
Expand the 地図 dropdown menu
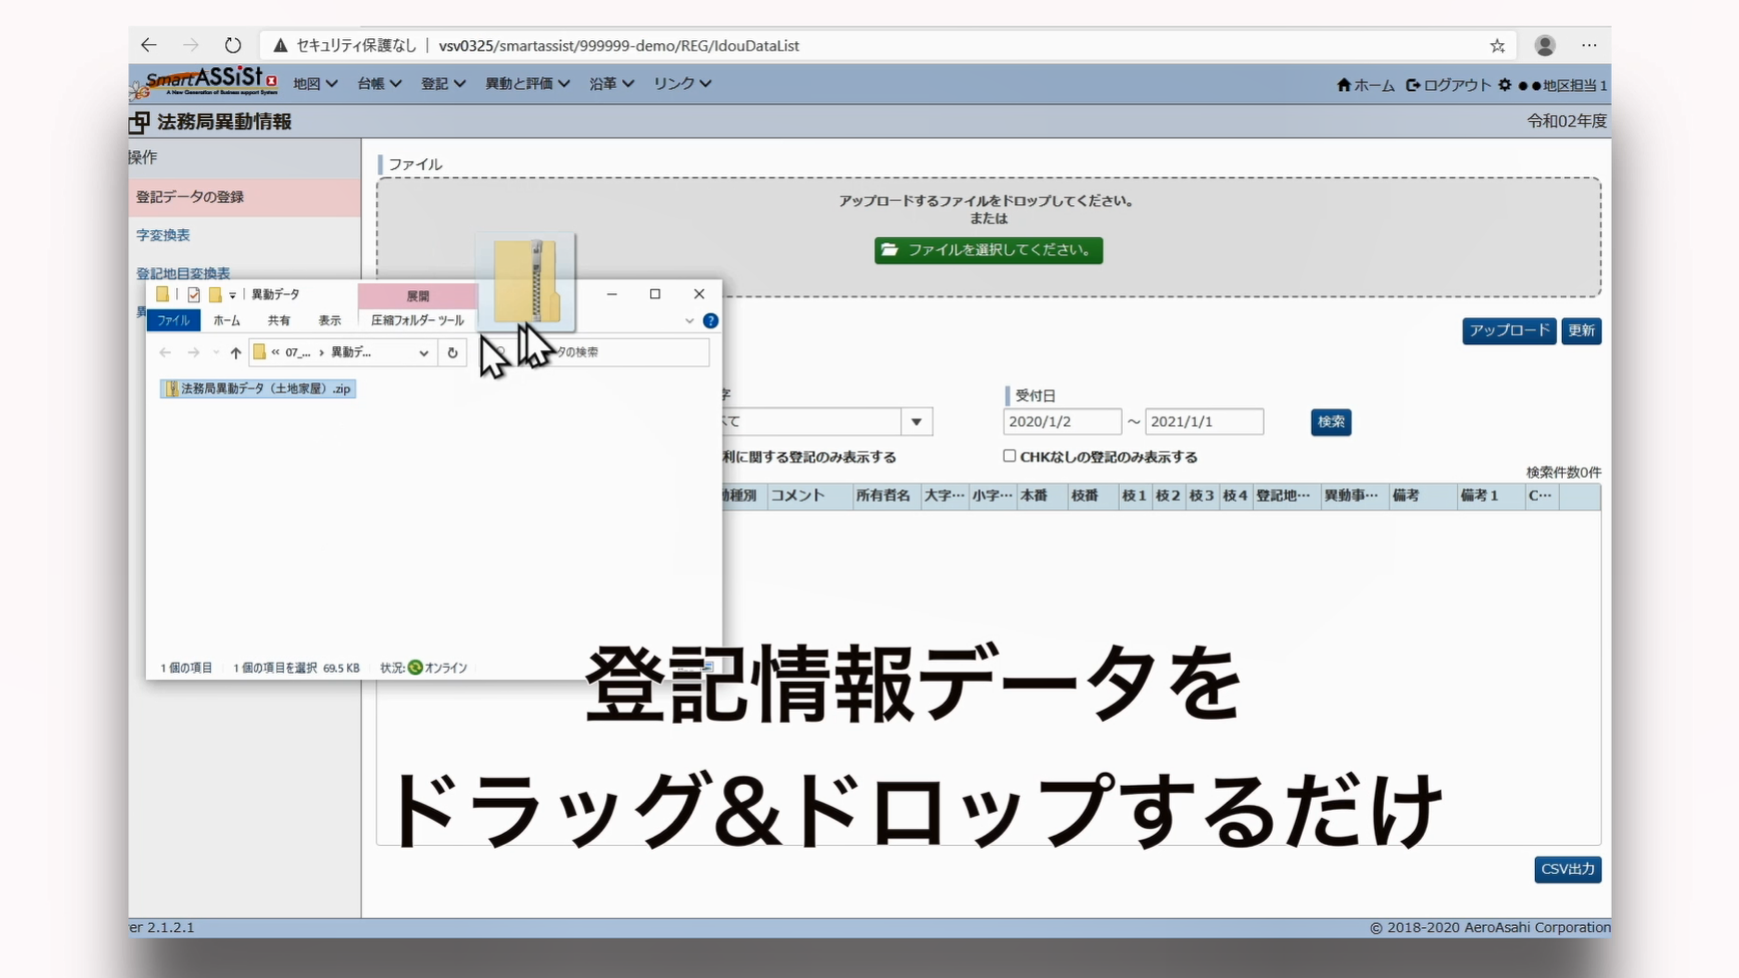(x=314, y=84)
